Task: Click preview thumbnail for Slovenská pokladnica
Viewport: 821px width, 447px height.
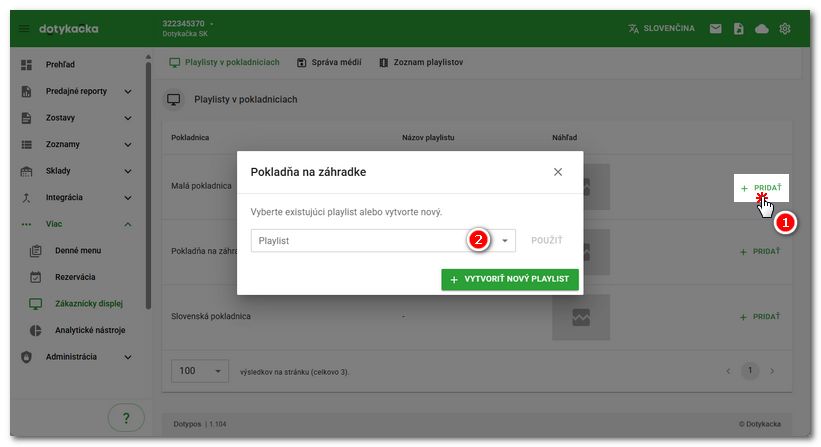Action: coord(581,317)
